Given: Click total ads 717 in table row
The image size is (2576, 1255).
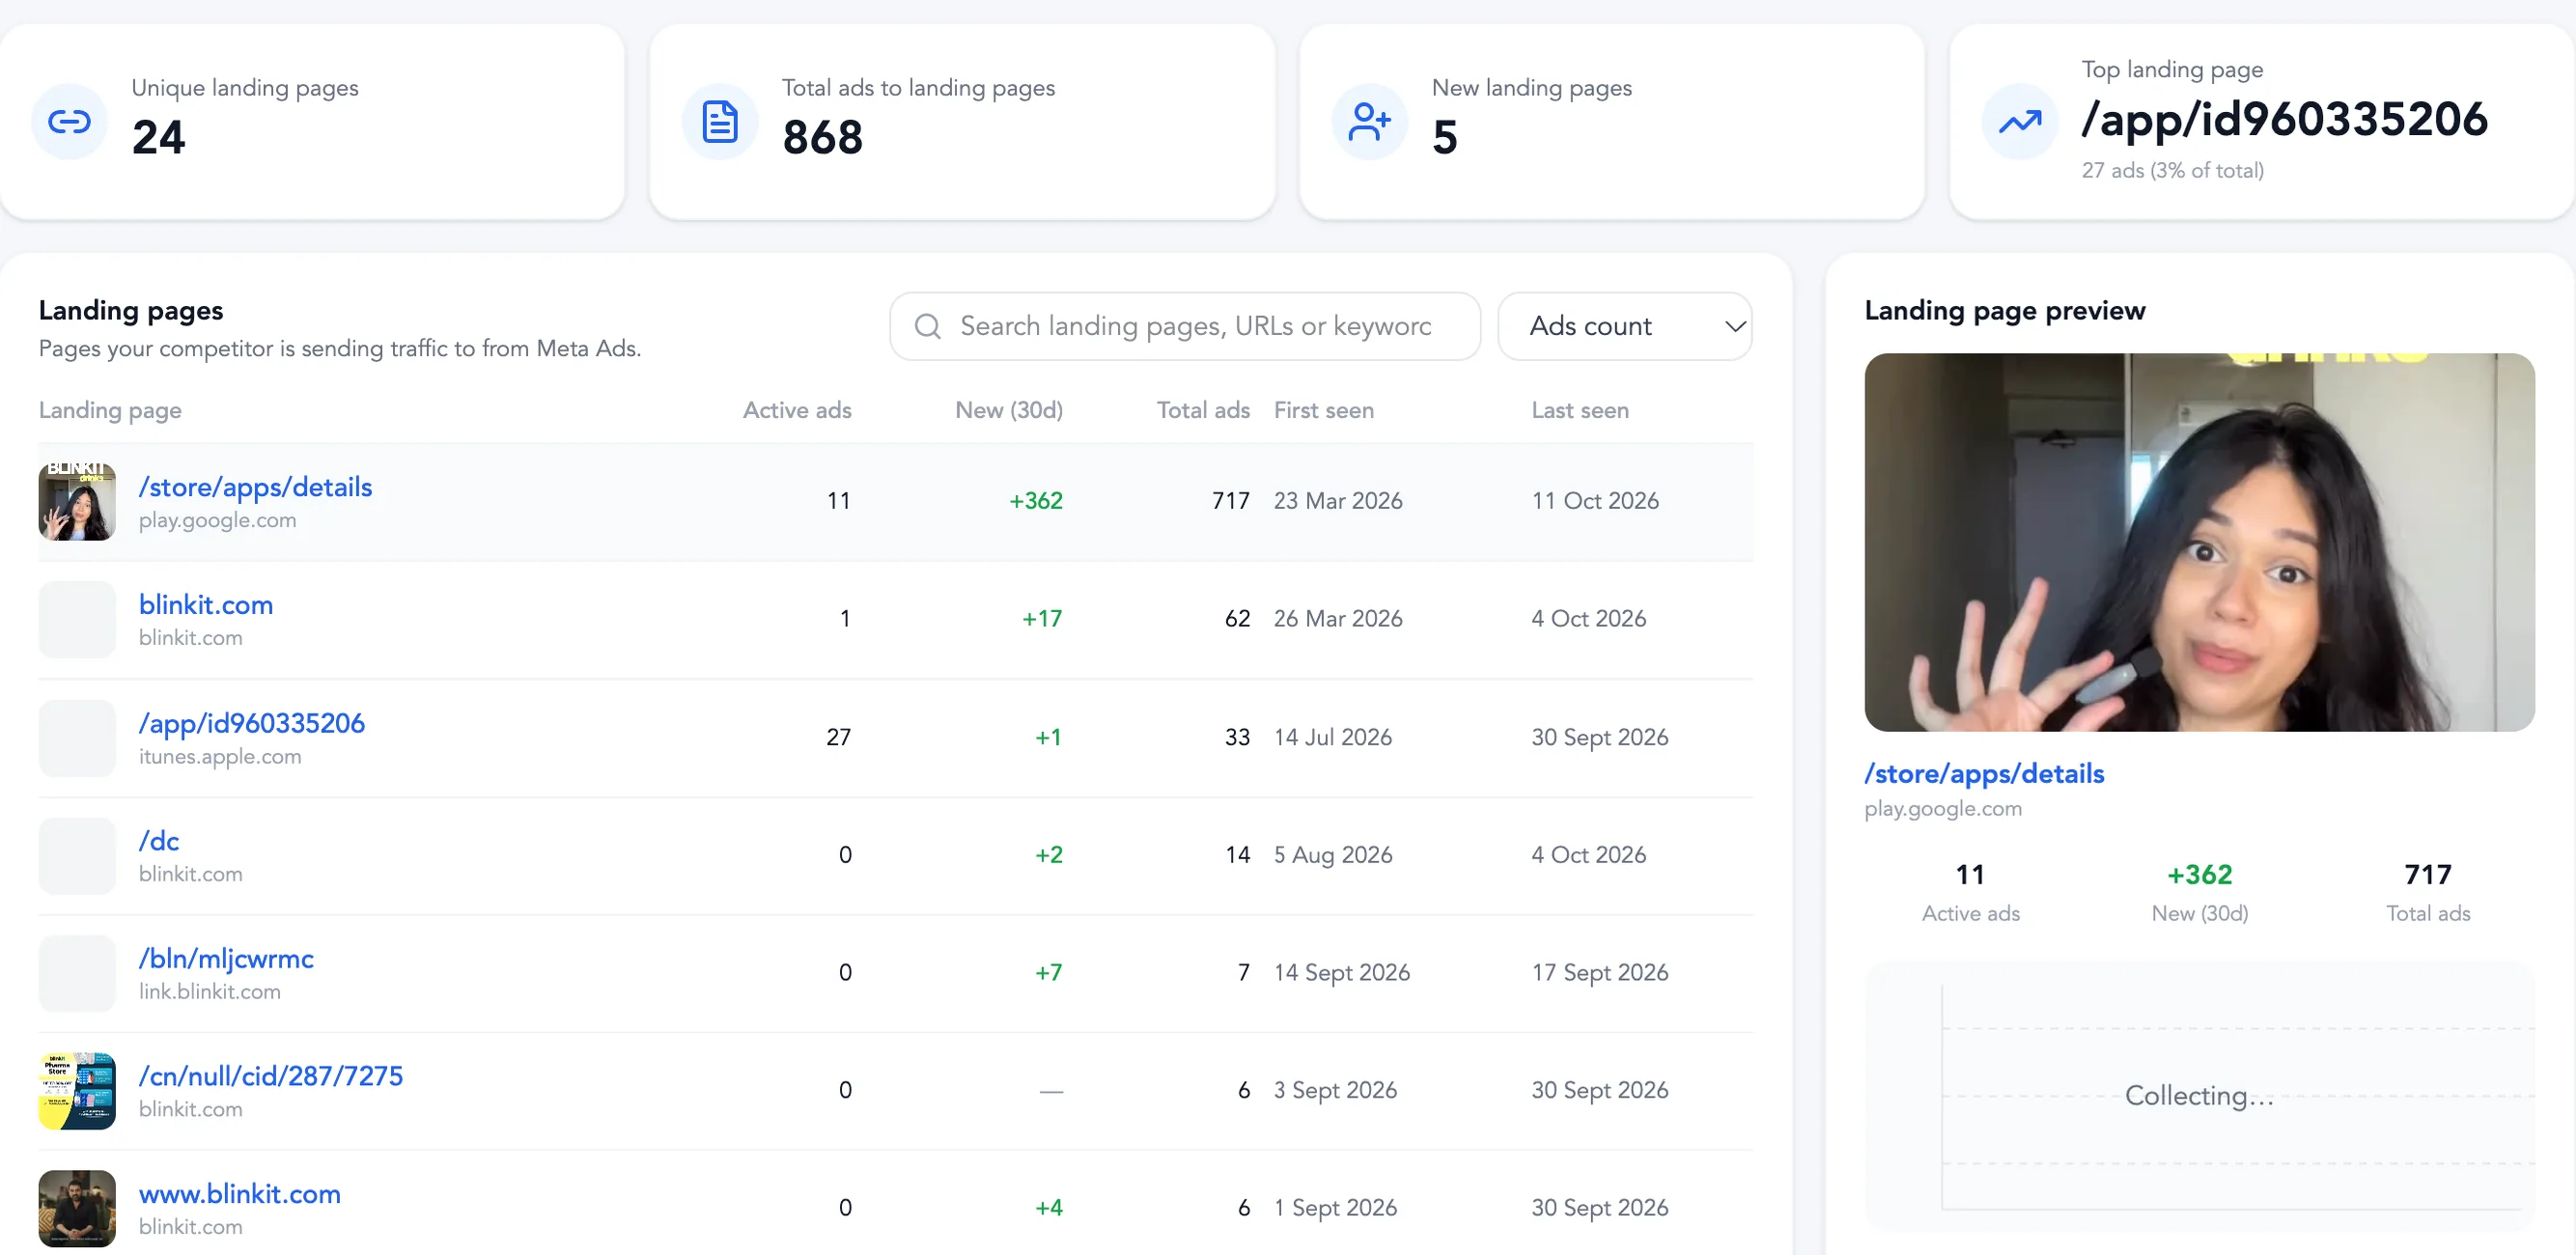Looking at the screenshot, I should pos(1231,501).
